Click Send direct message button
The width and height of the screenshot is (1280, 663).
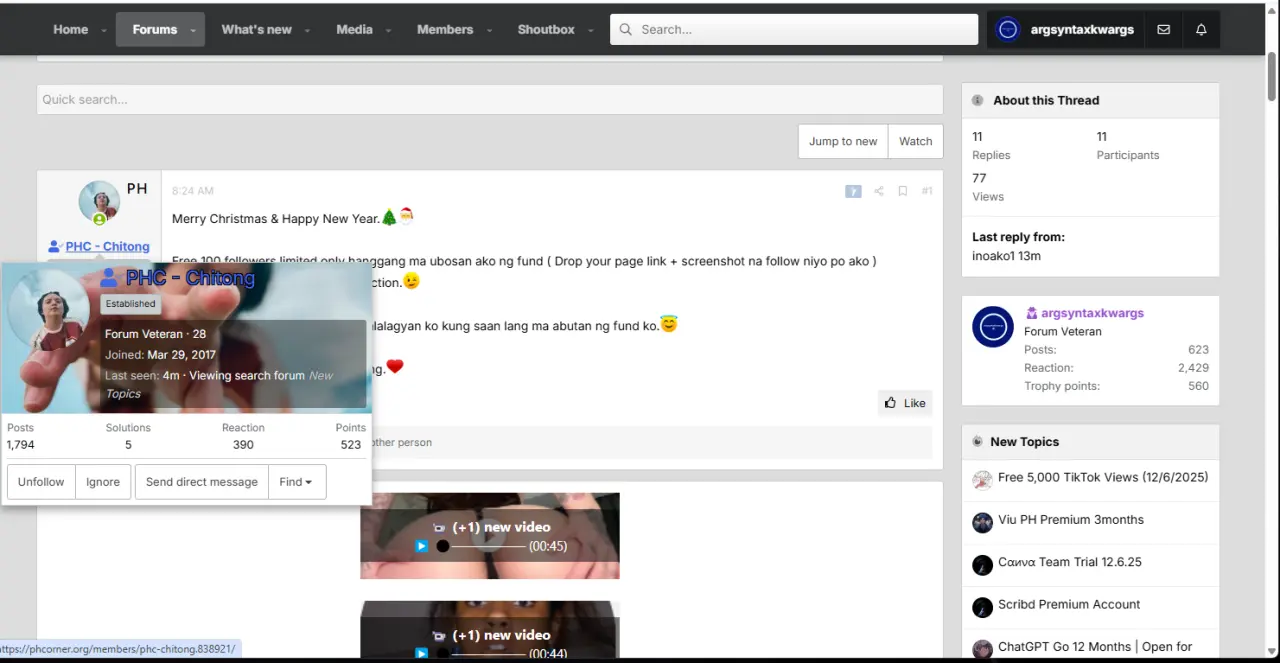click(x=202, y=482)
